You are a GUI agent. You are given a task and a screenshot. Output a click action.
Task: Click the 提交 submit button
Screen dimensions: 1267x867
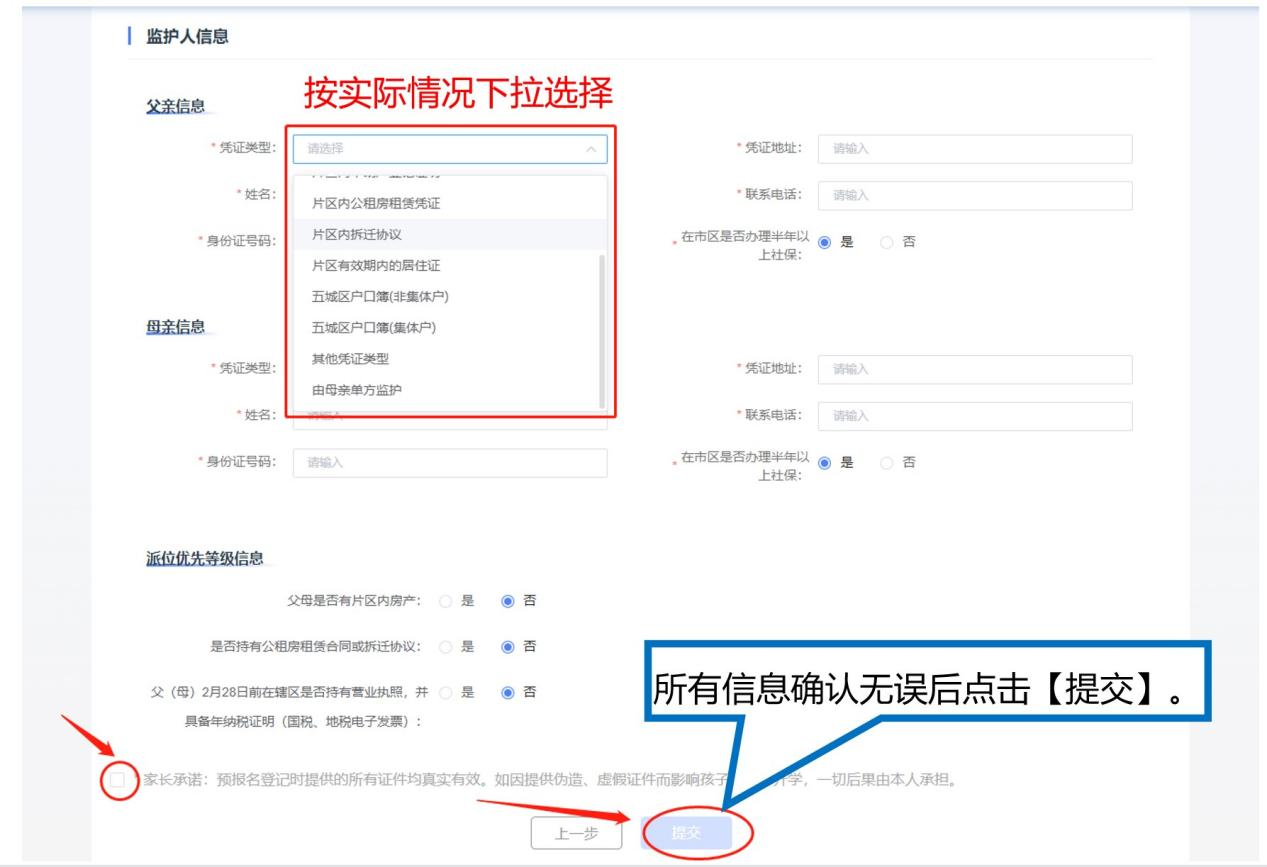coord(686,833)
